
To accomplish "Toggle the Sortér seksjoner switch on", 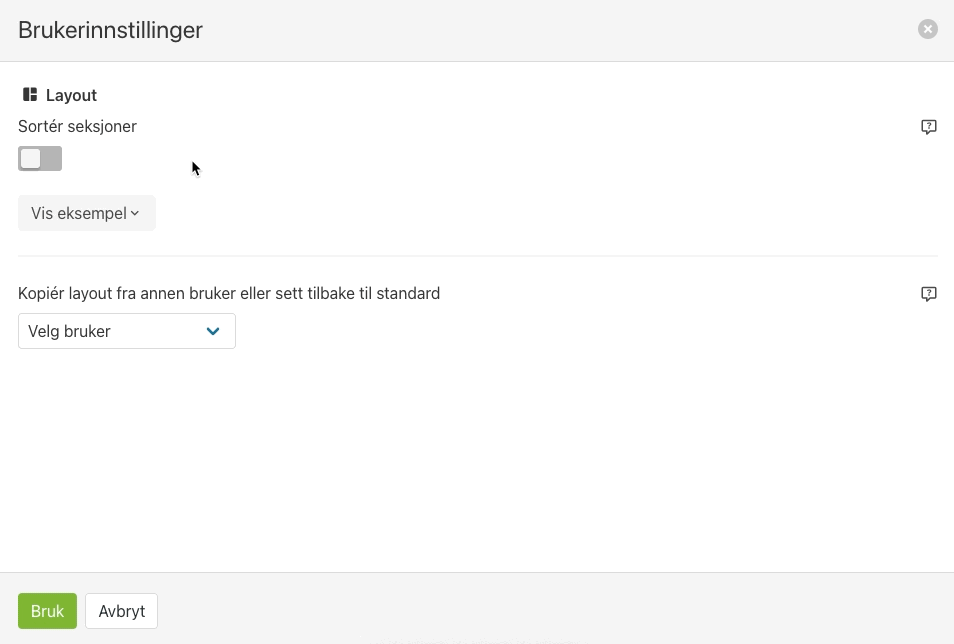I will click(40, 158).
